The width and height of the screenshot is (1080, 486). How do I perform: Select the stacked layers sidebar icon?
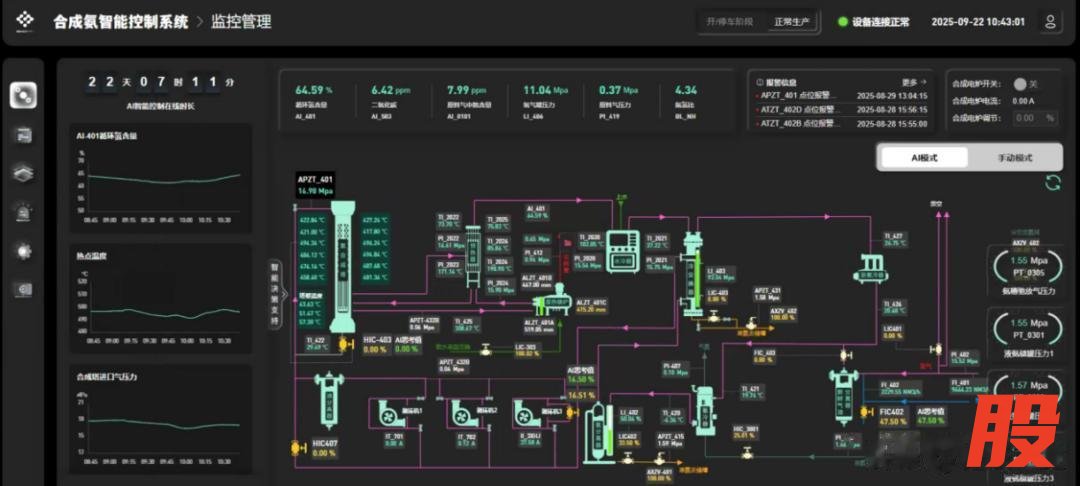tap(24, 172)
